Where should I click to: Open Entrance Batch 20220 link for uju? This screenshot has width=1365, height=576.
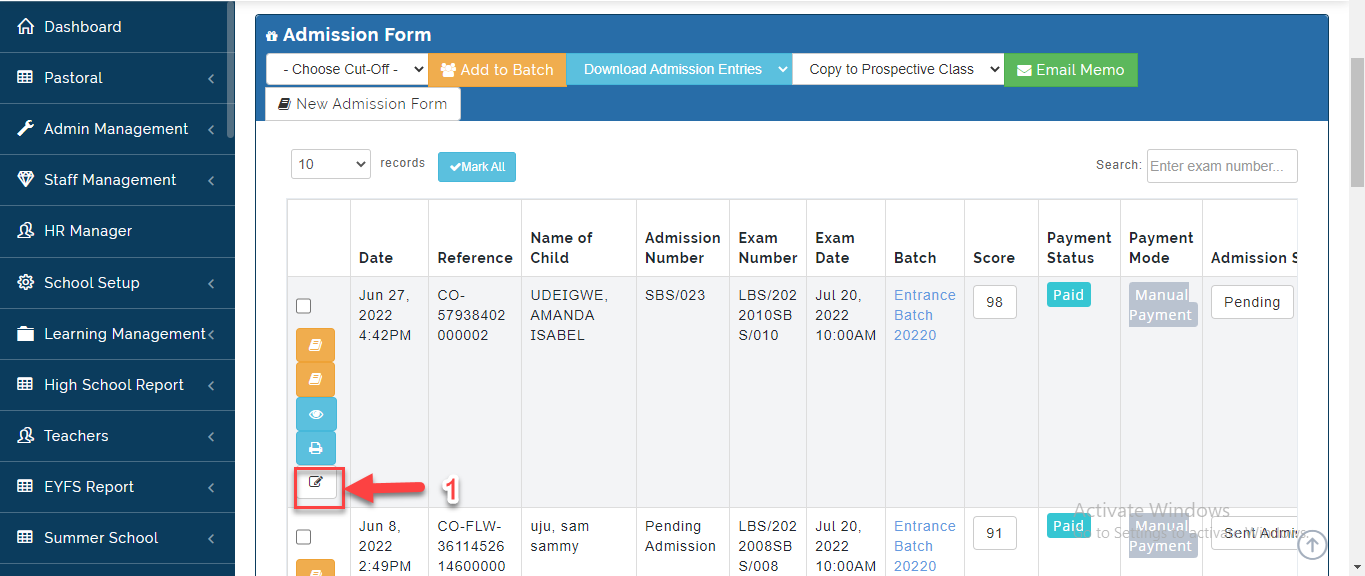pos(925,546)
